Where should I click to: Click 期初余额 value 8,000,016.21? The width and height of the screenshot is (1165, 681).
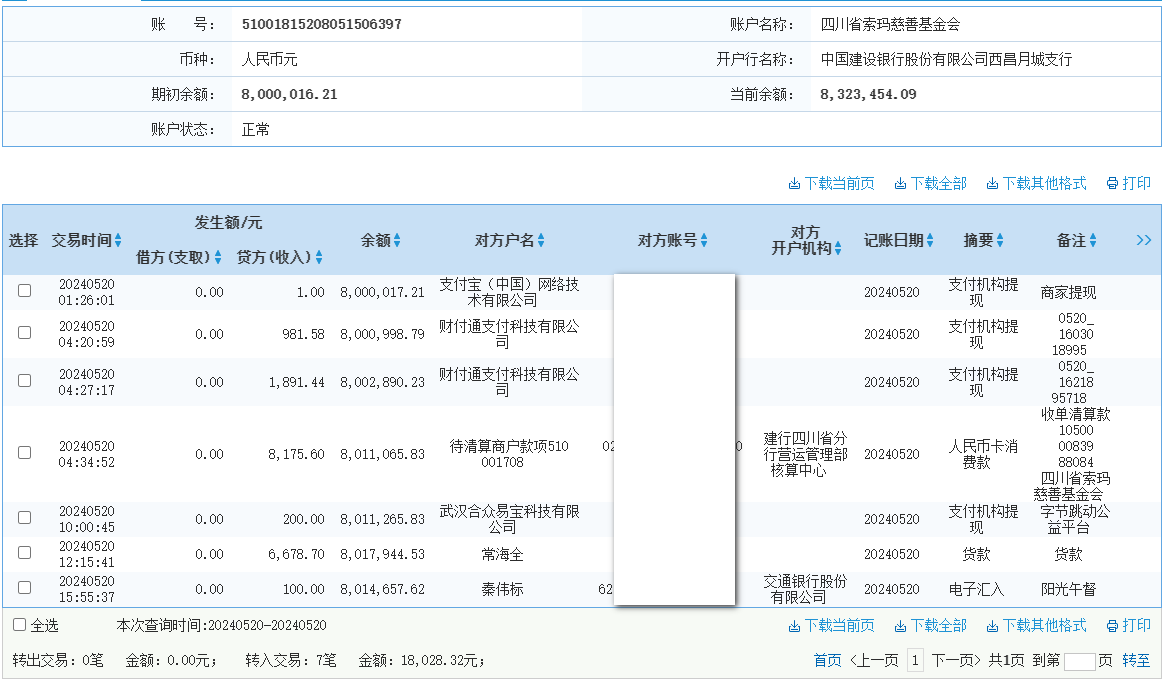pyautogui.click(x=290, y=94)
